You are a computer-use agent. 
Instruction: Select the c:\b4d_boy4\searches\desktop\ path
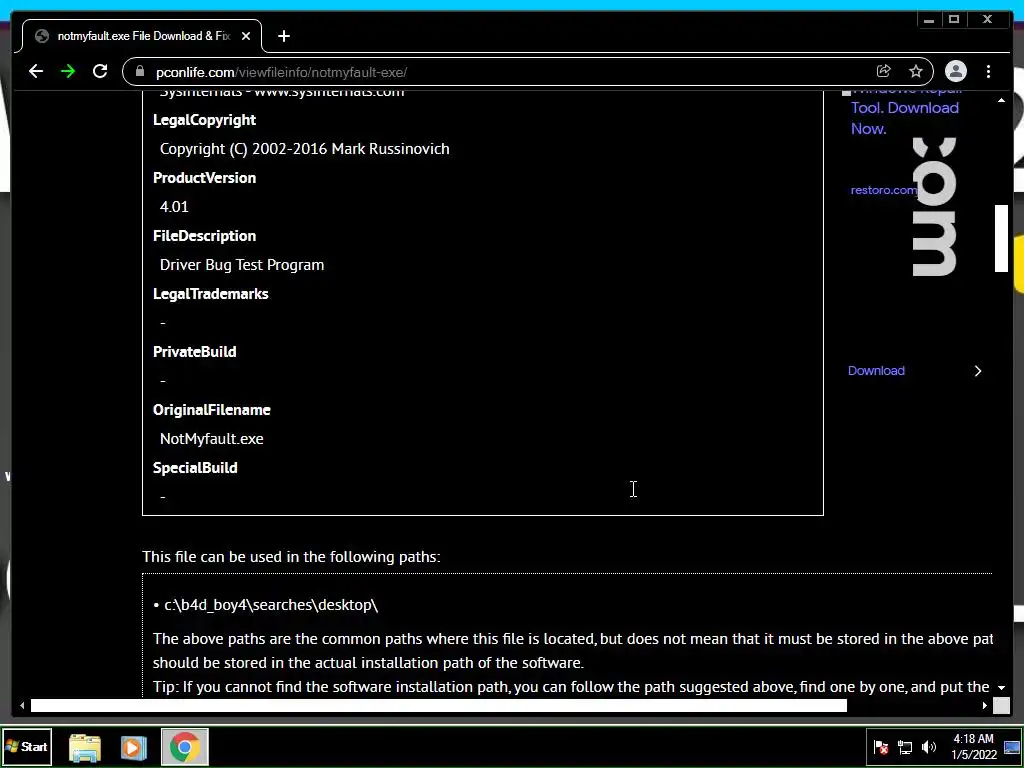point(271,605)
